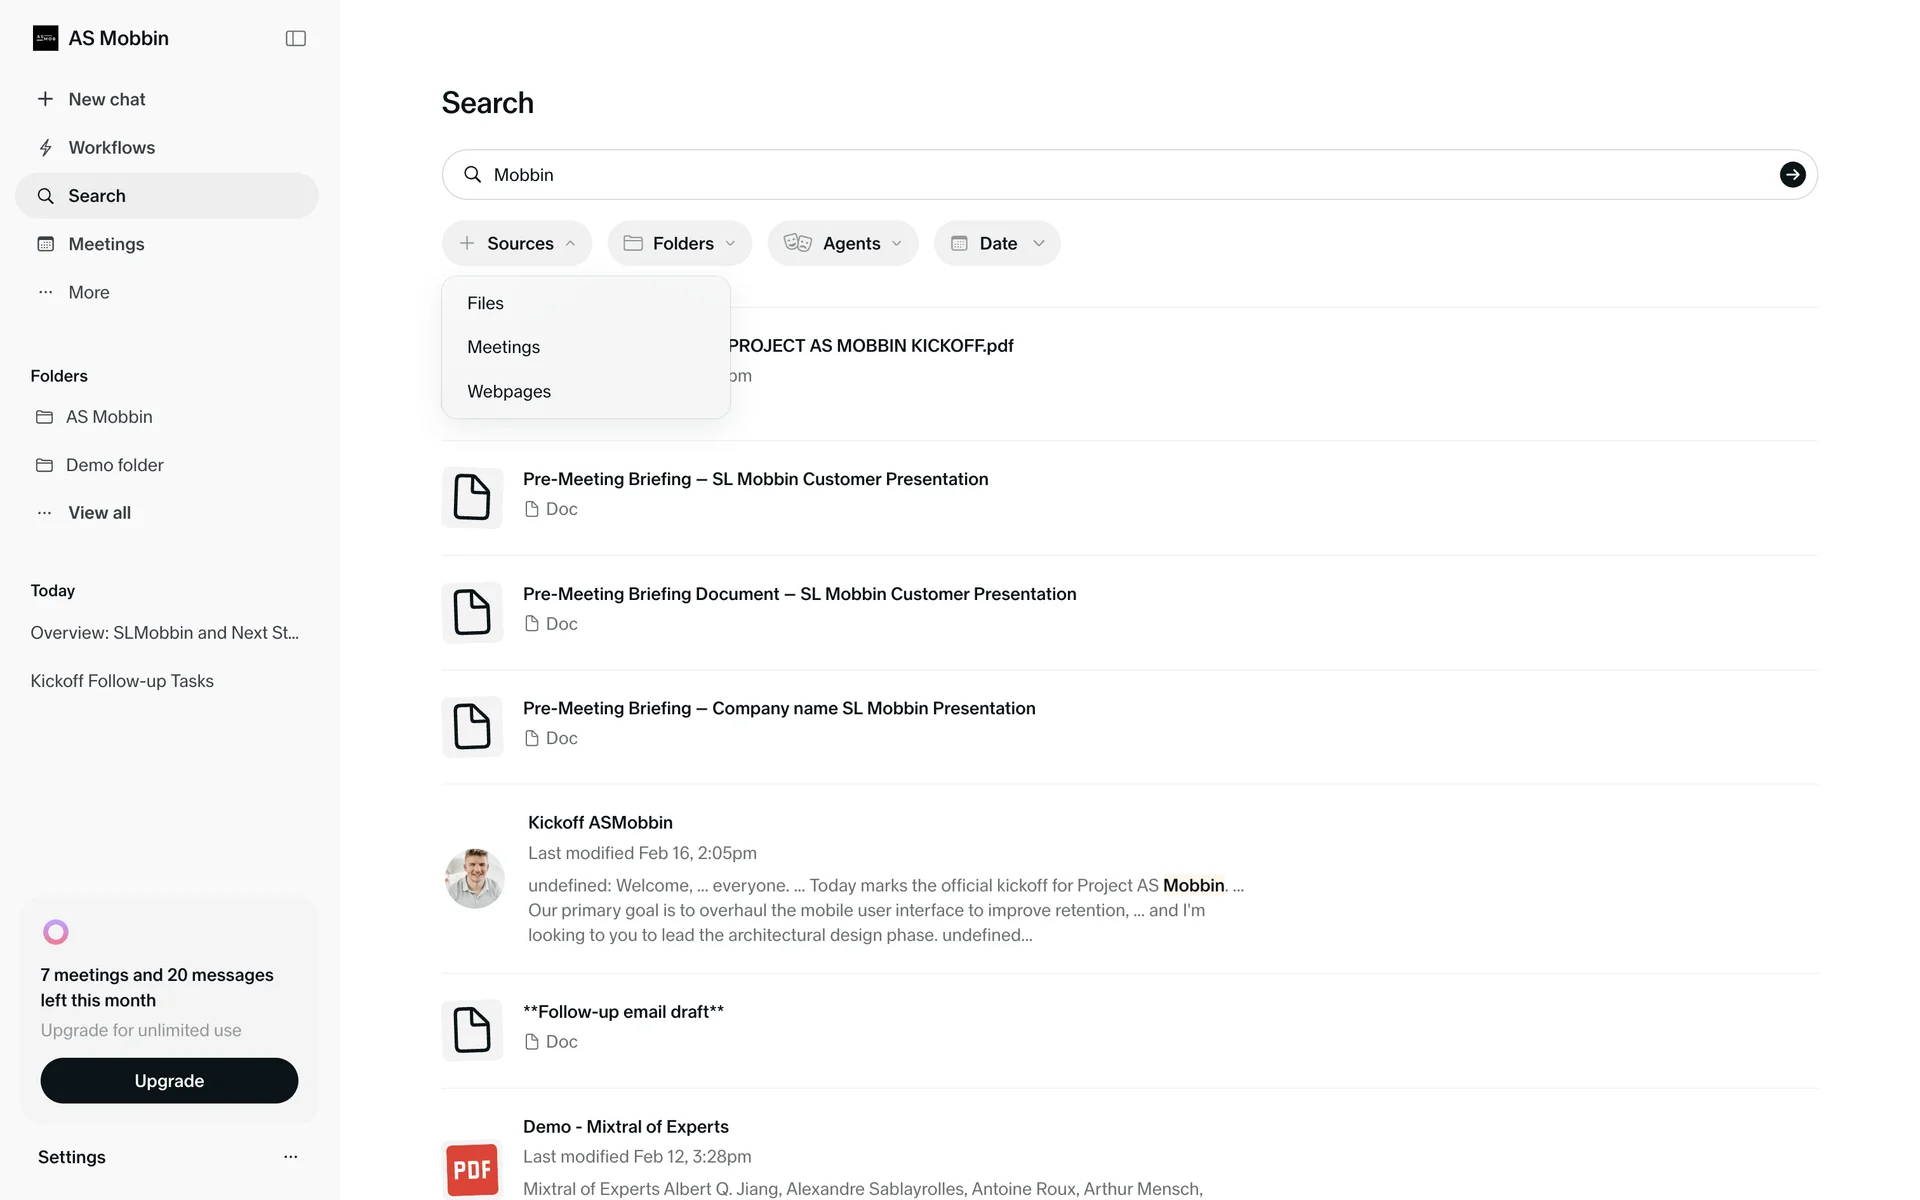1920x1200 pixels.
Task: Collapse the Sources filter dropdown
Action: (x=517, y=243)
